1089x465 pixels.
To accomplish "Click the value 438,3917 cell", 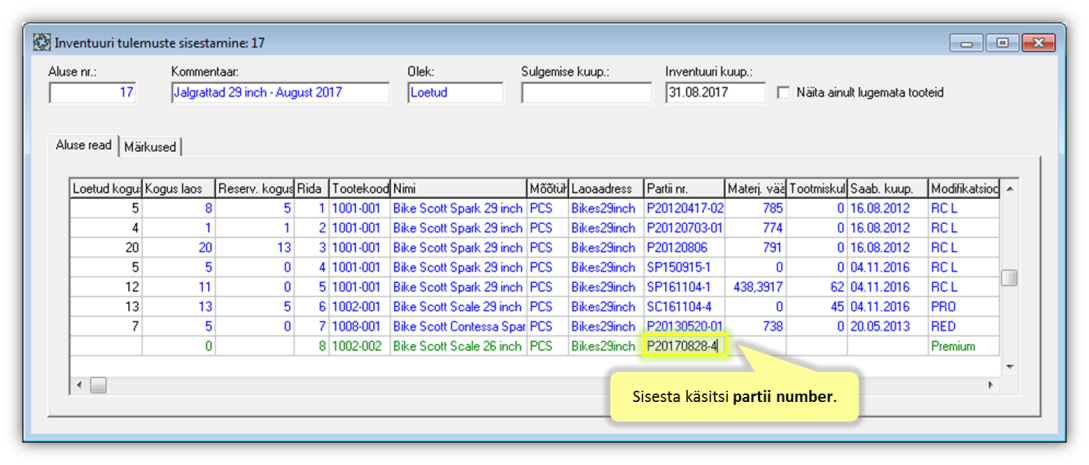I will pyautogui.click(x=755, y=287).
